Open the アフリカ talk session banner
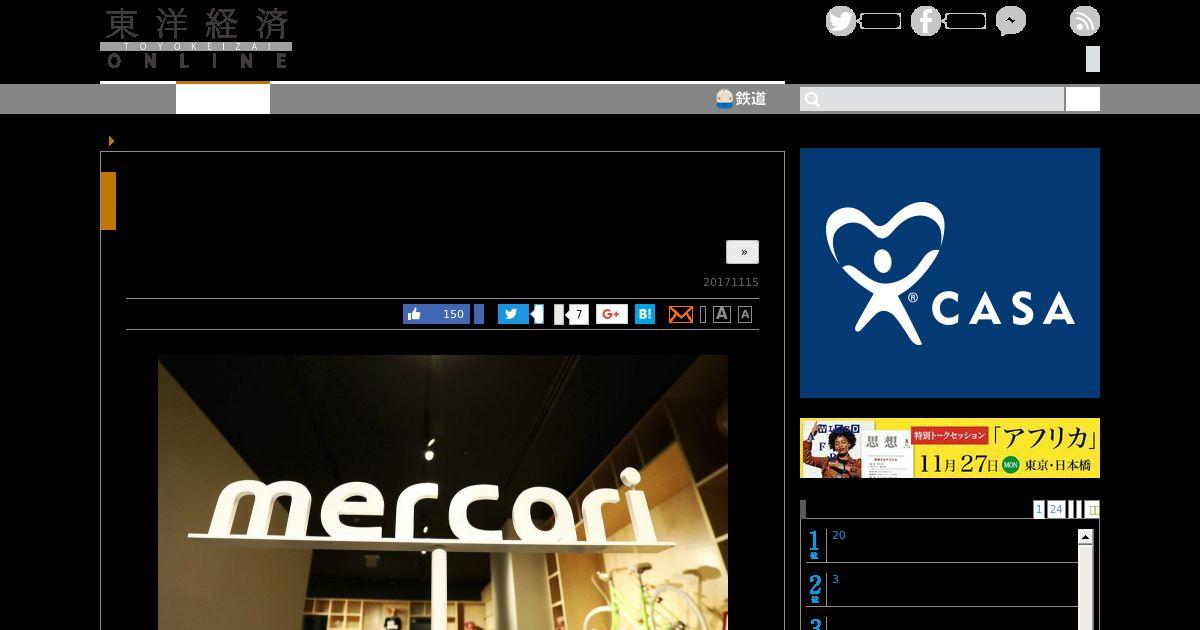 [x=950, y=448]
